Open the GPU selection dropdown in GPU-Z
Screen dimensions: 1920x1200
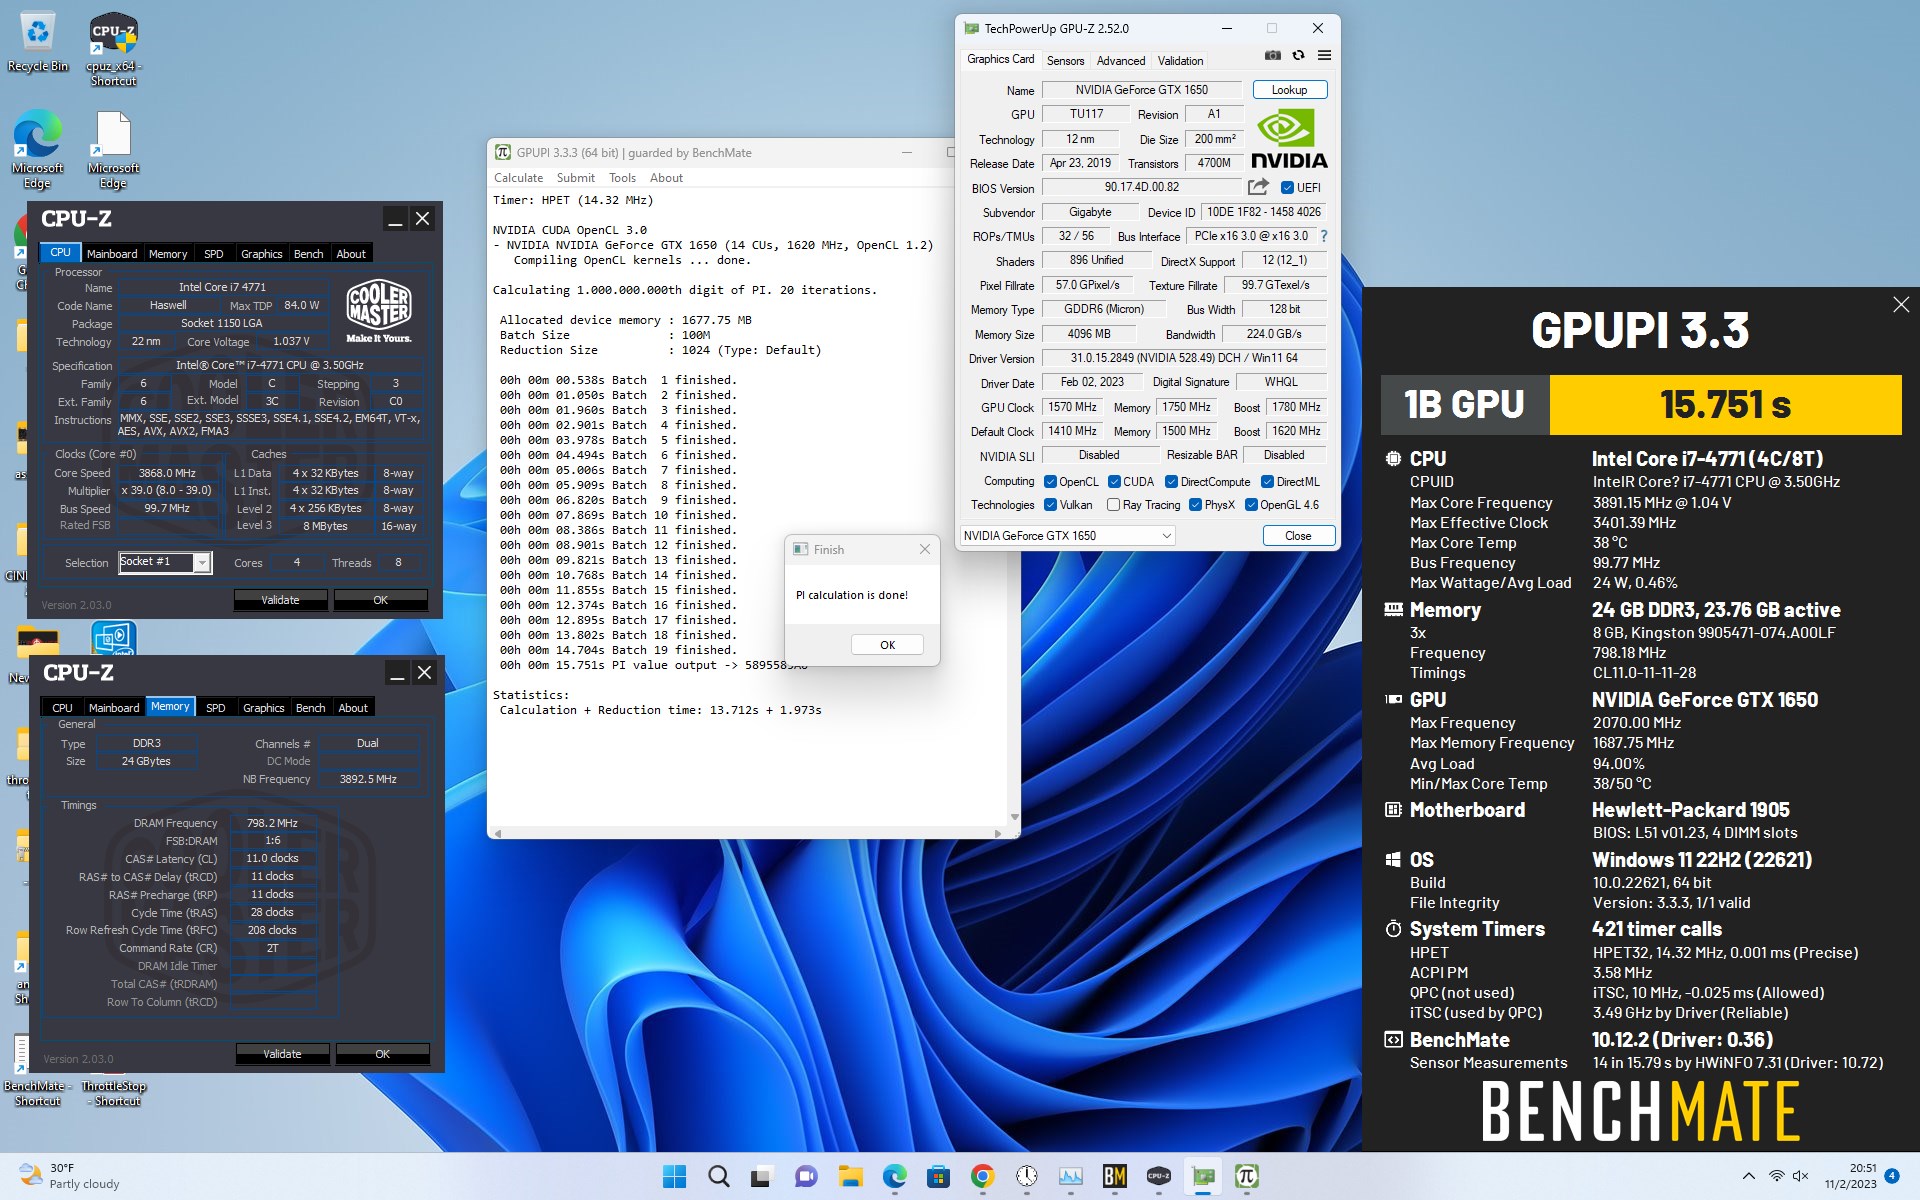(x=1067, y=536)
